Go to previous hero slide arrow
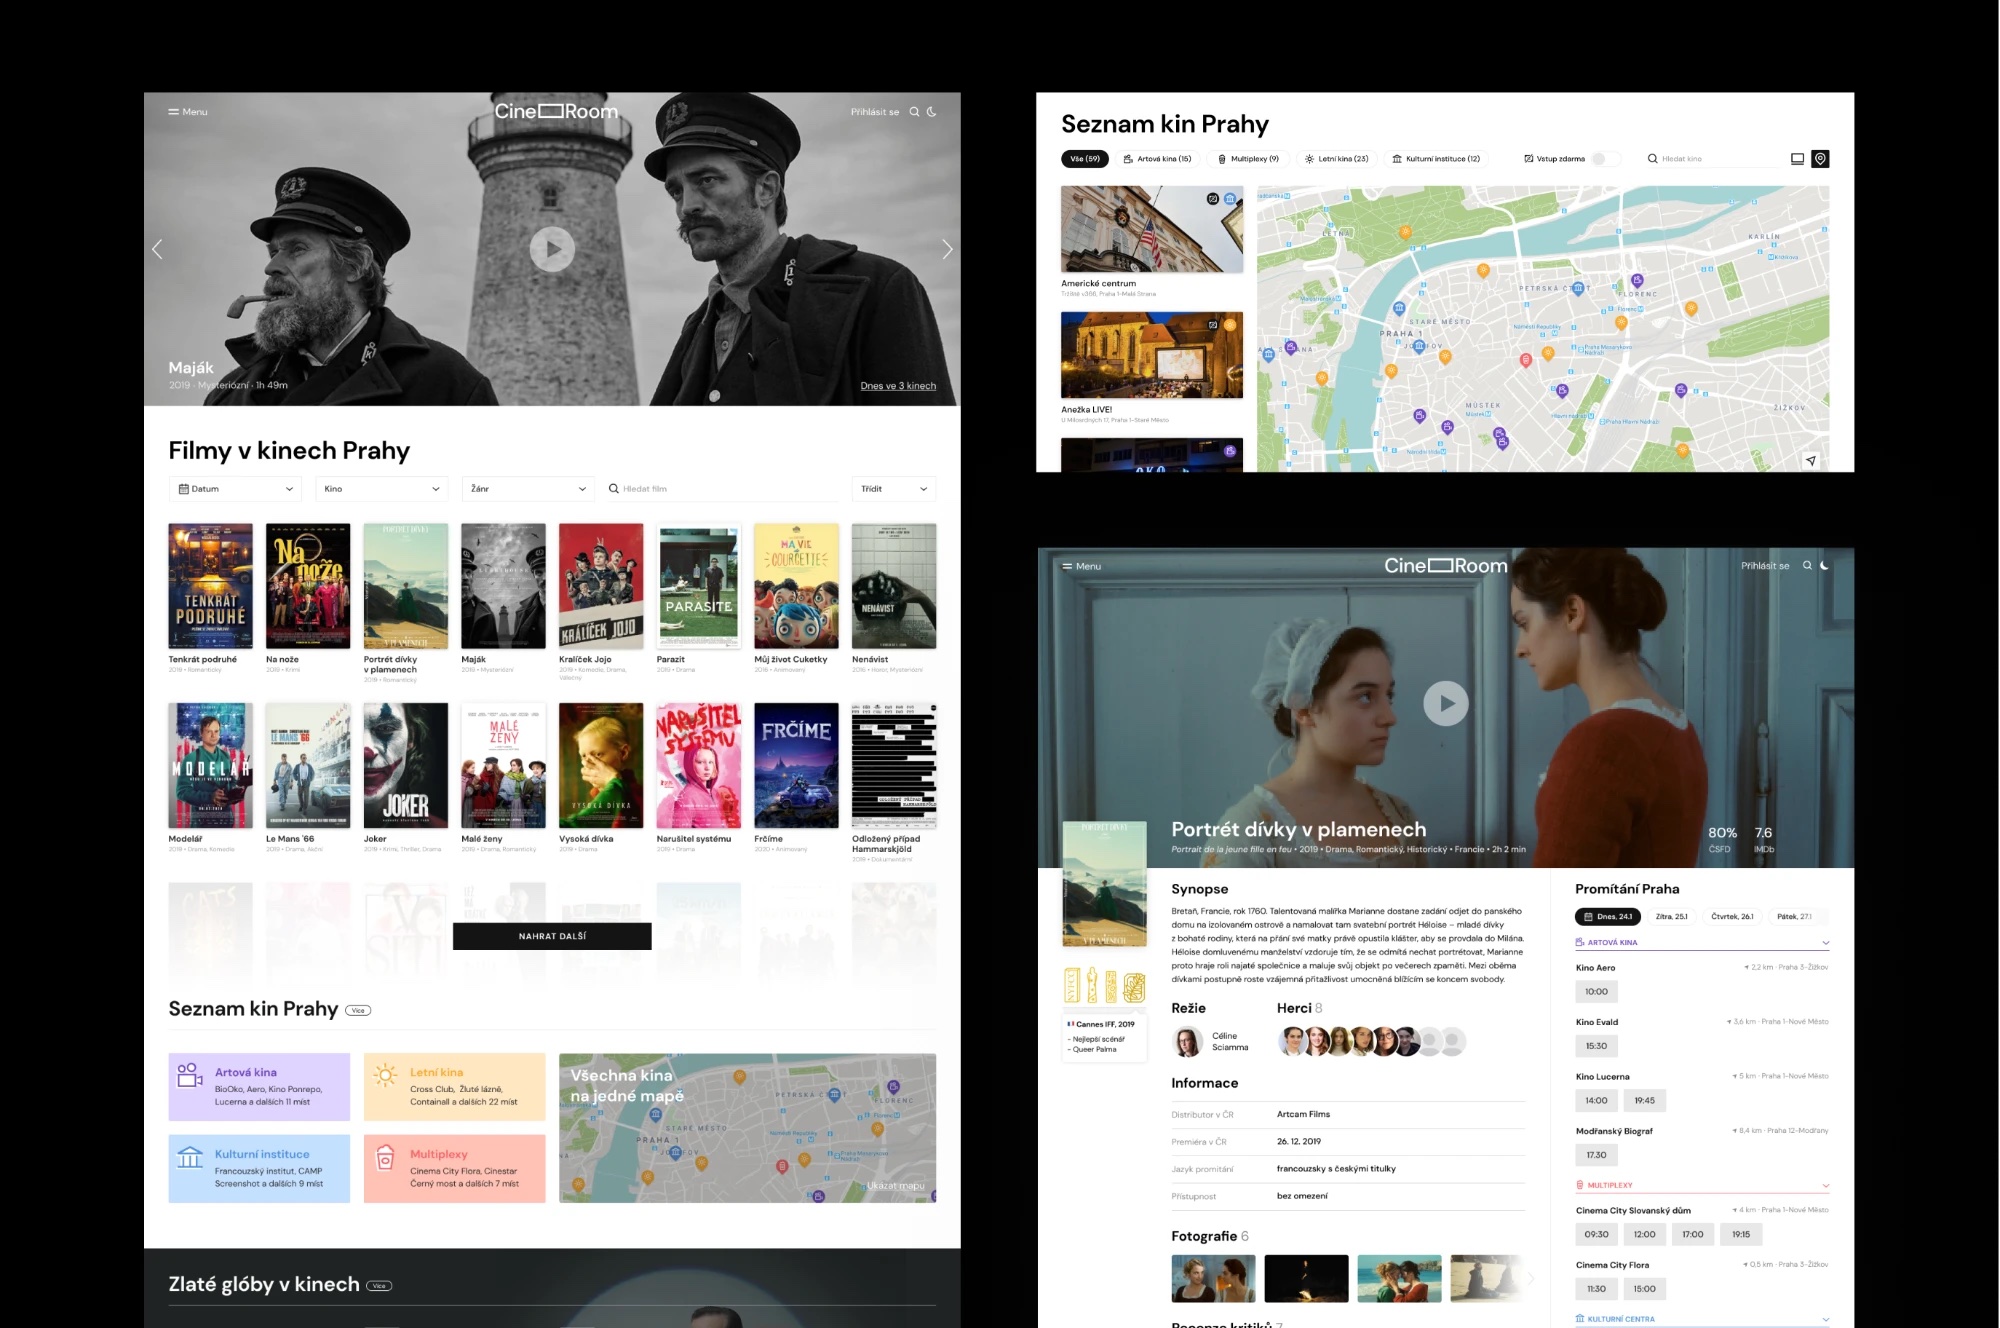Image resolution: width=2000 pixels, height=1328 pixels. tap(157, 249)
